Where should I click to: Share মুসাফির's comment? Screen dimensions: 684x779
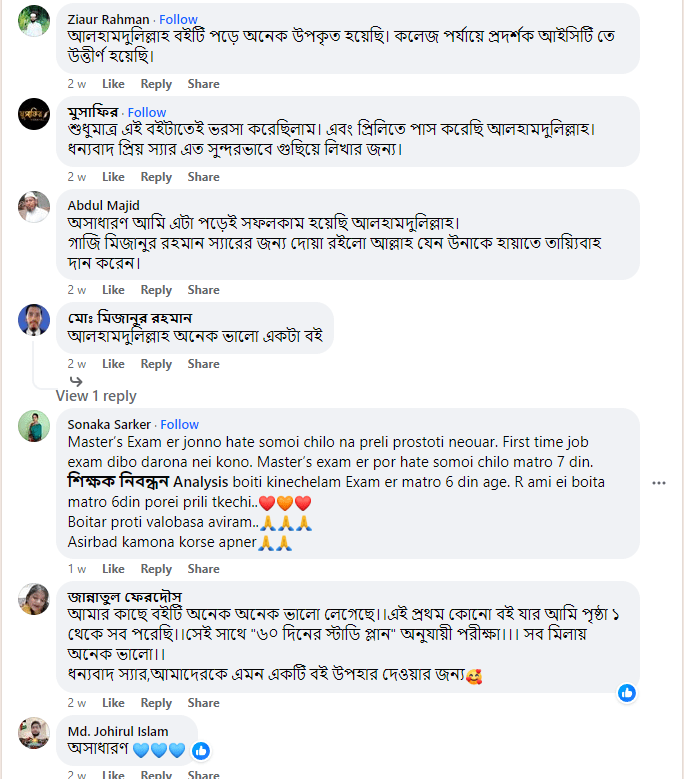point(203,177)
